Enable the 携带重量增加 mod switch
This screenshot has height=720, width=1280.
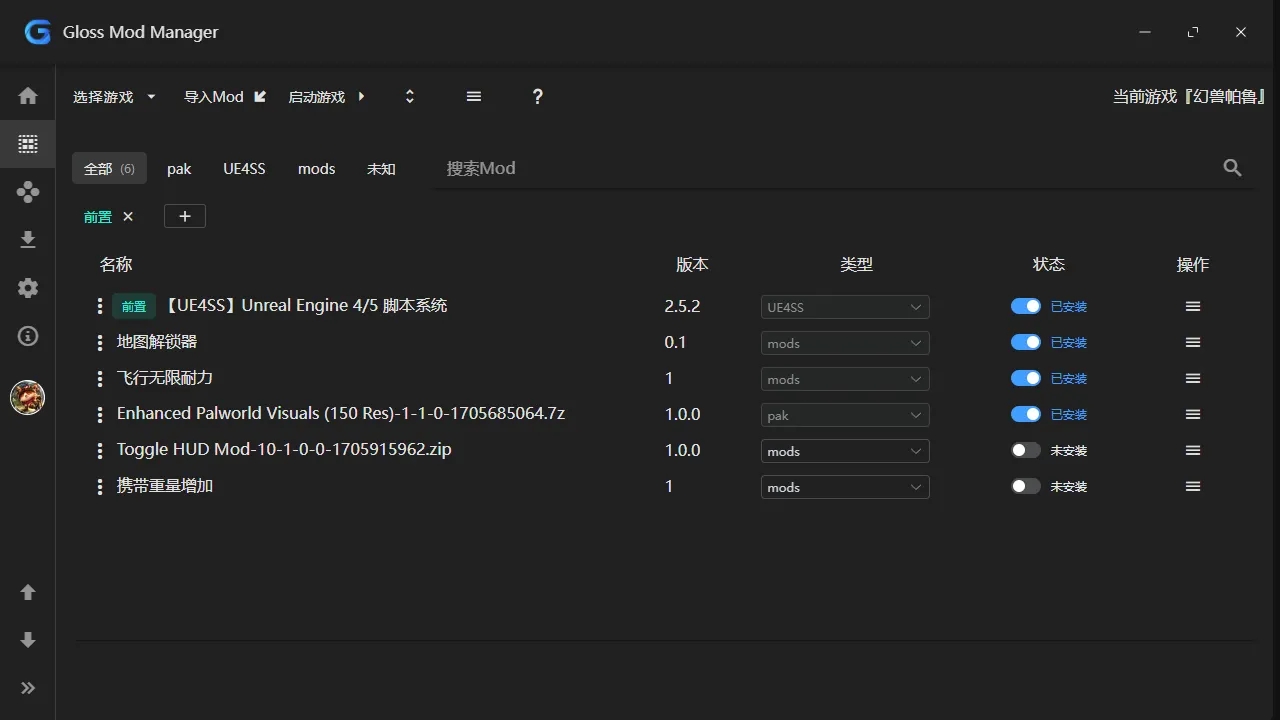(x=1026, y=486)
